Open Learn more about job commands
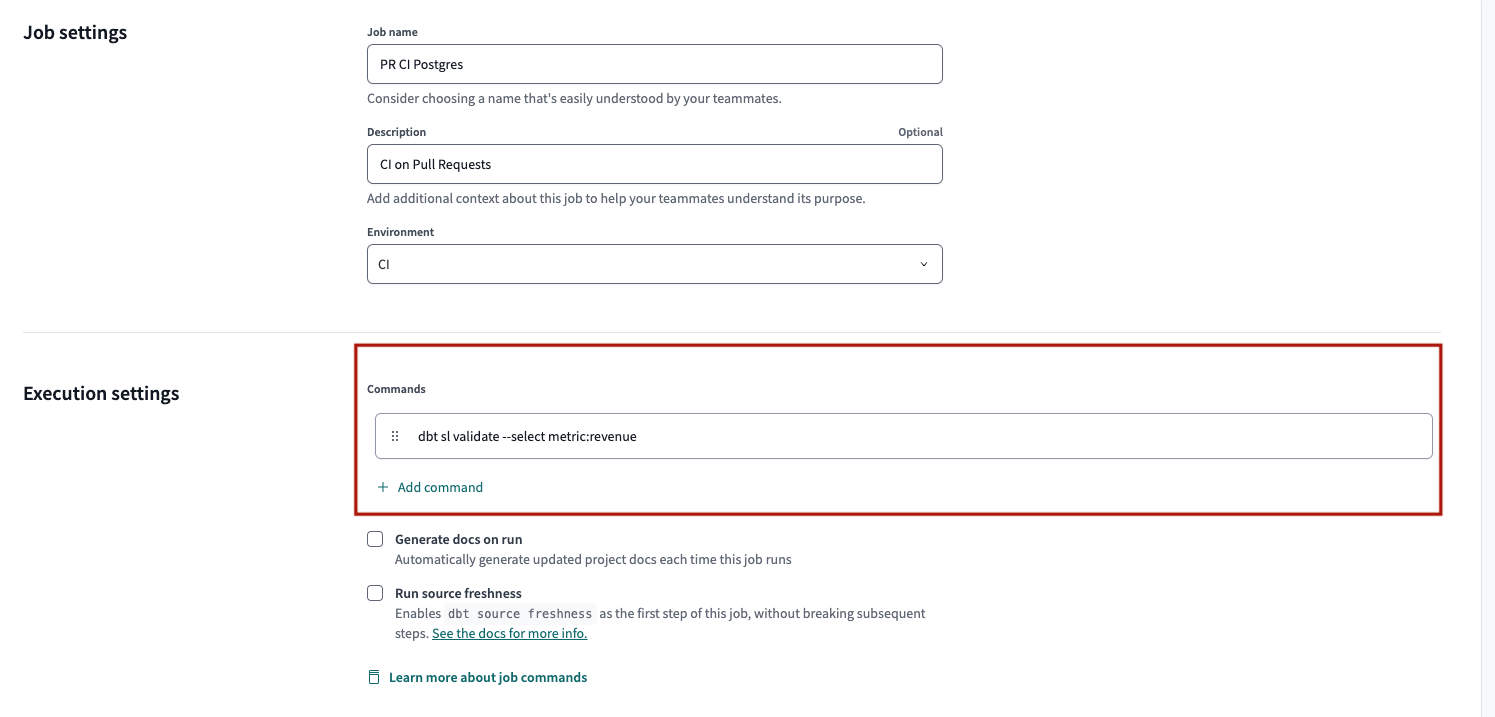 pos(488,677)
